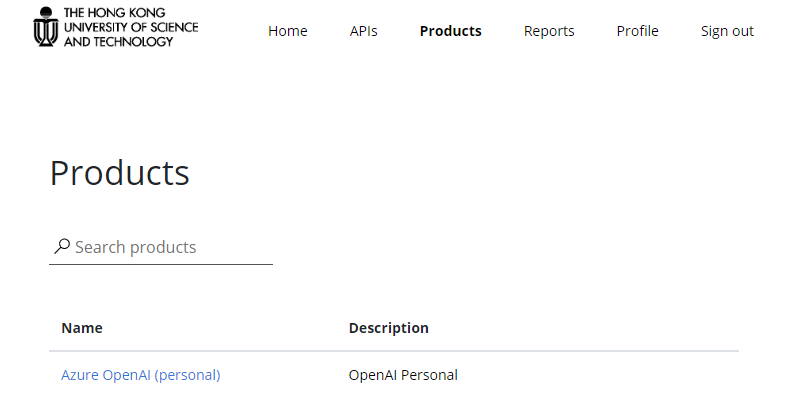
Task: Click the "AND TECHNOLOGY" logo line
Action: point(118,42)
